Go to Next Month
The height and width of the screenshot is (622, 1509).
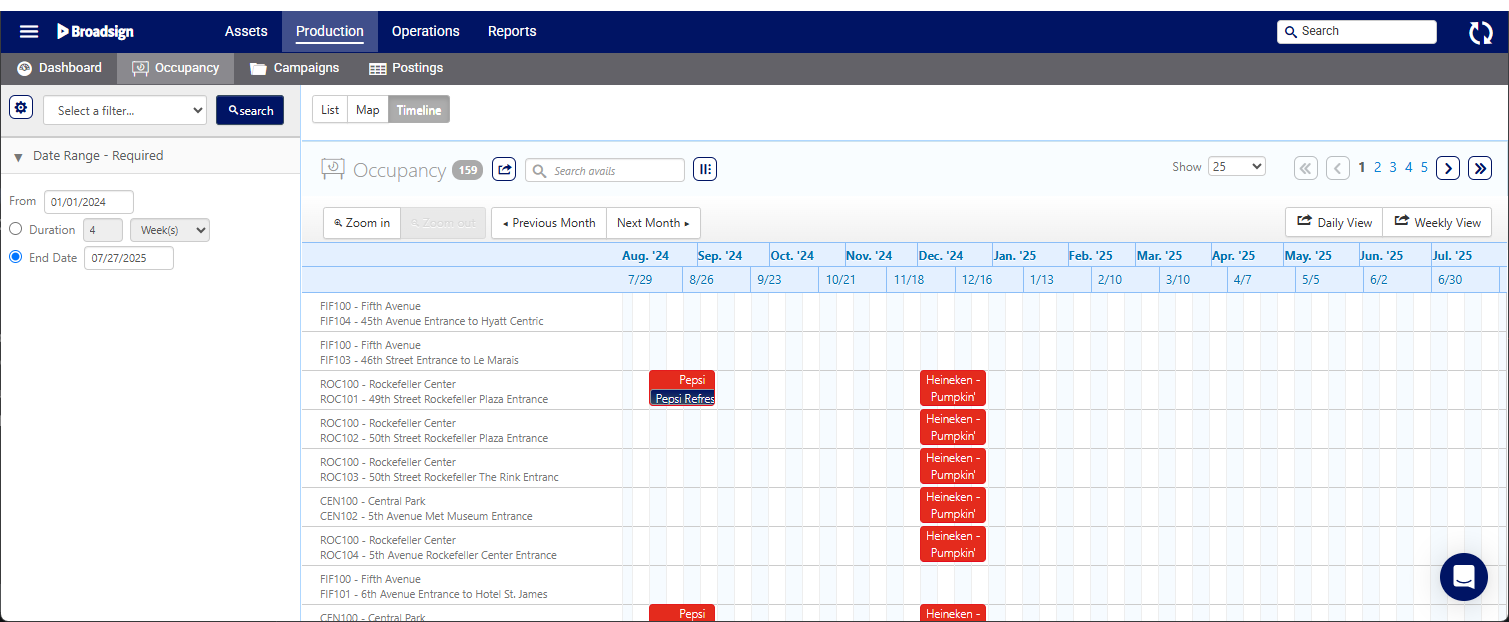point(653,223)
